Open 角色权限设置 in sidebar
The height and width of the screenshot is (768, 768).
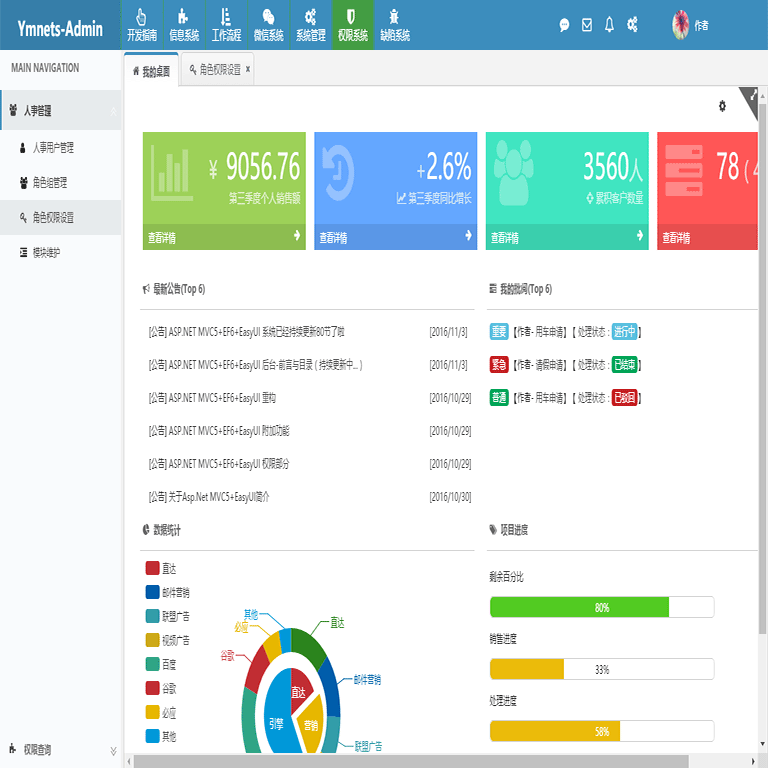tap(61, 217)
